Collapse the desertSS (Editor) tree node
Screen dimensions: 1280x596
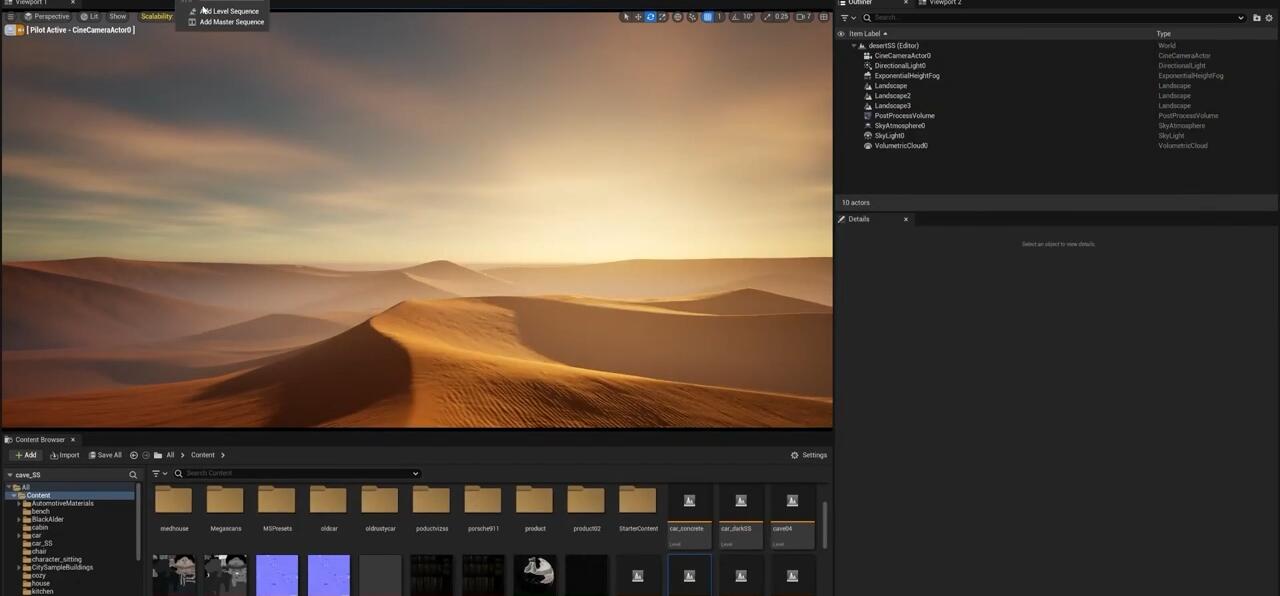click(x=854, y=46)
